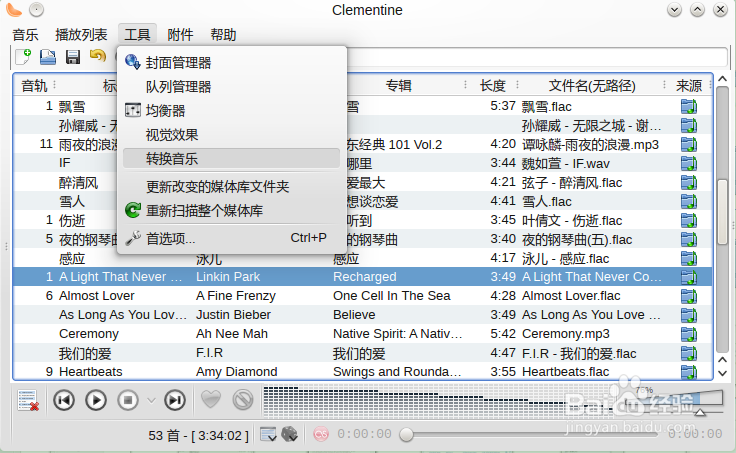
Task: Click the source icon for Almost Lover.flac row
Action: point(689,296)
